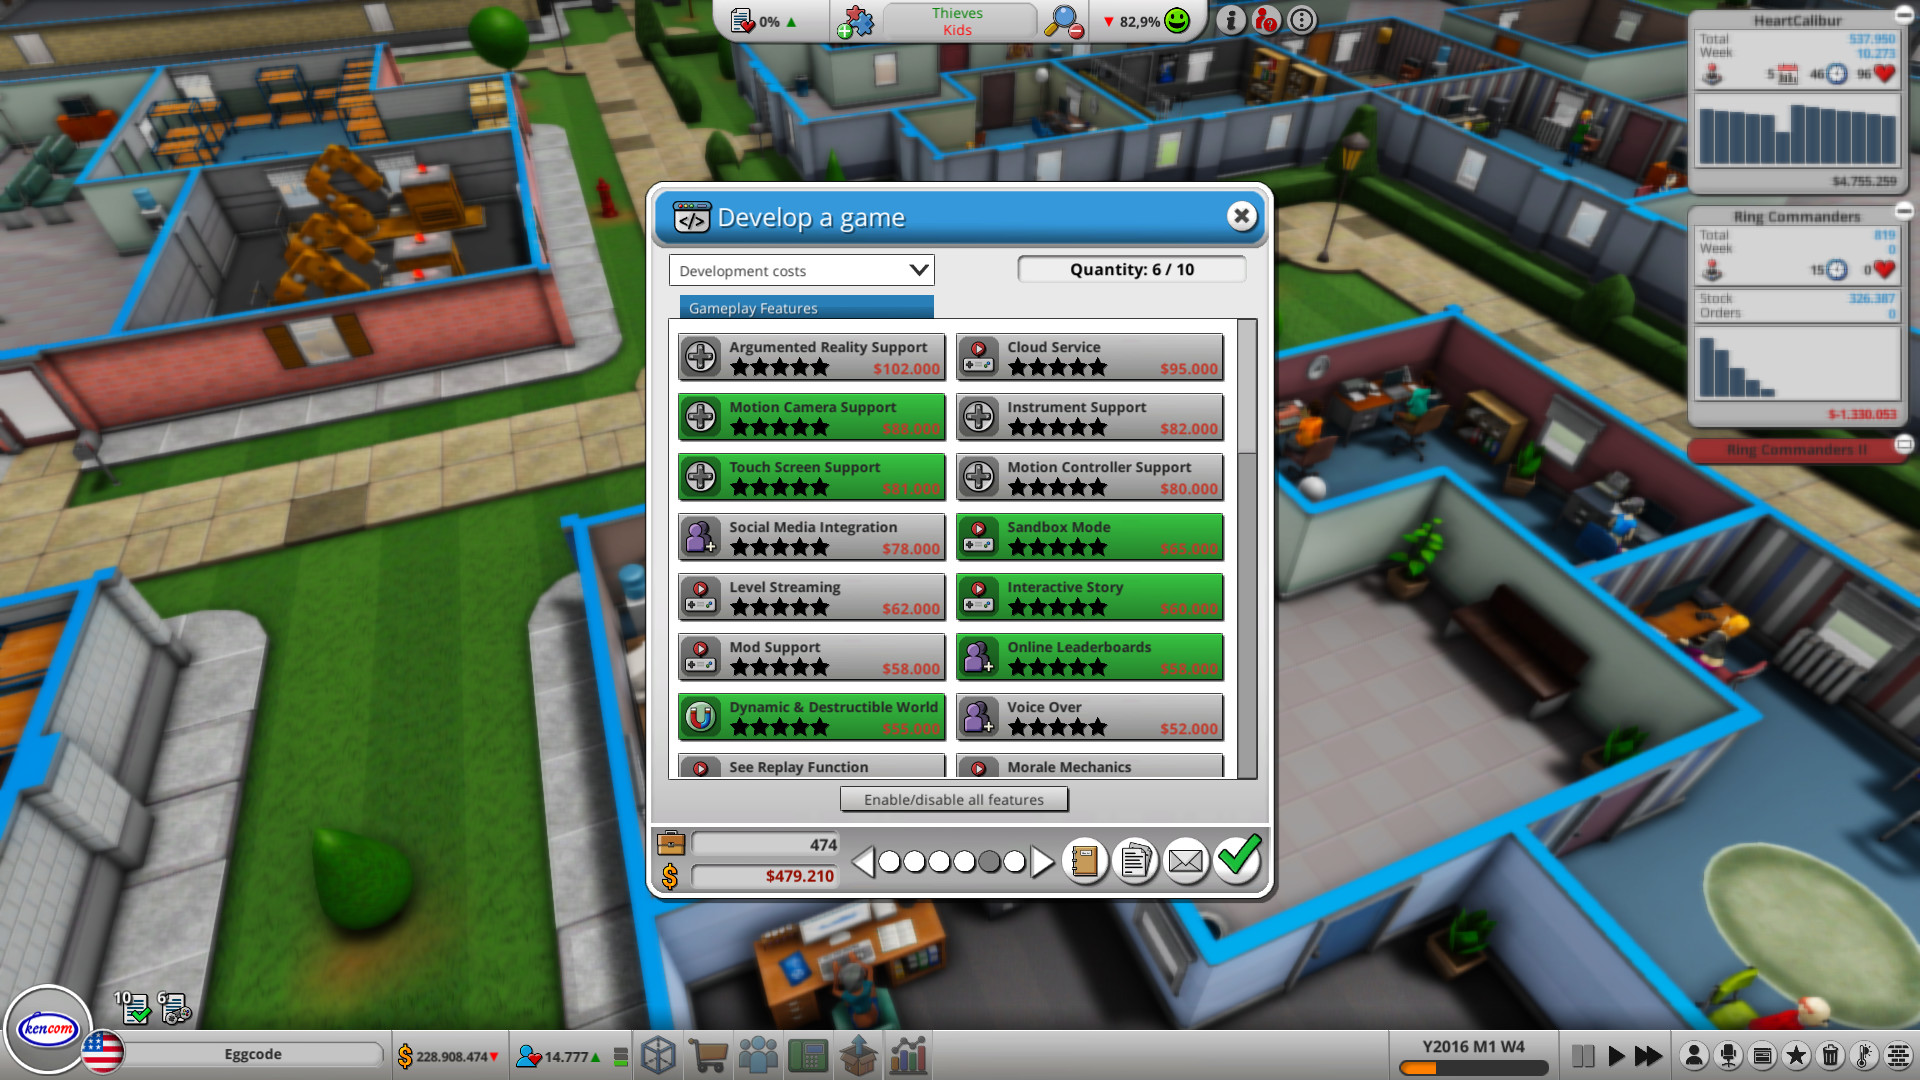Click the copy/duplicate document icon
Screen dimensions: 1920x1080
pyautogui.click(x=1135, y=860)
